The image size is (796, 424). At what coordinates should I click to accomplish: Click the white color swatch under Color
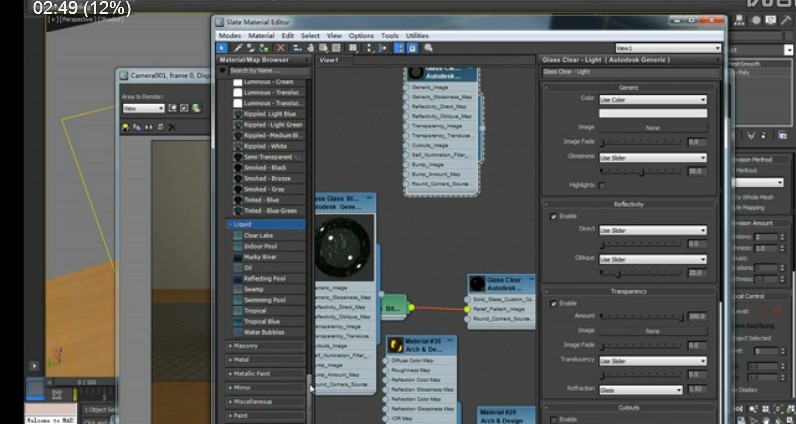[652, 114]
